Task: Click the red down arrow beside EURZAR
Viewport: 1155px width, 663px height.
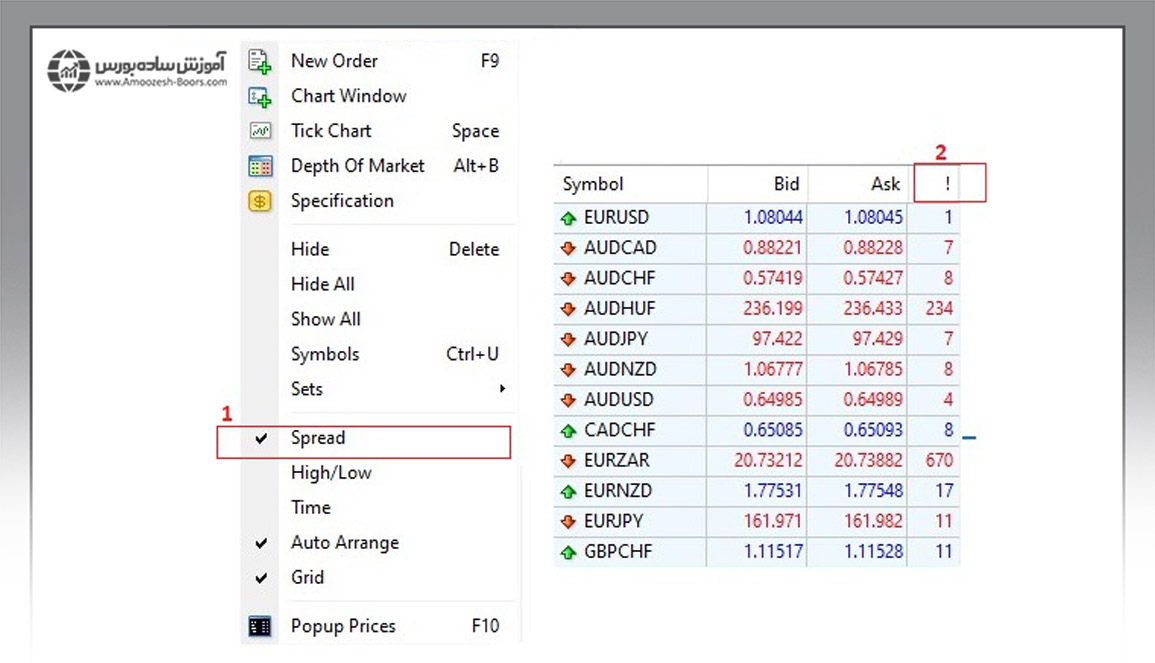Action: point(569,461)
